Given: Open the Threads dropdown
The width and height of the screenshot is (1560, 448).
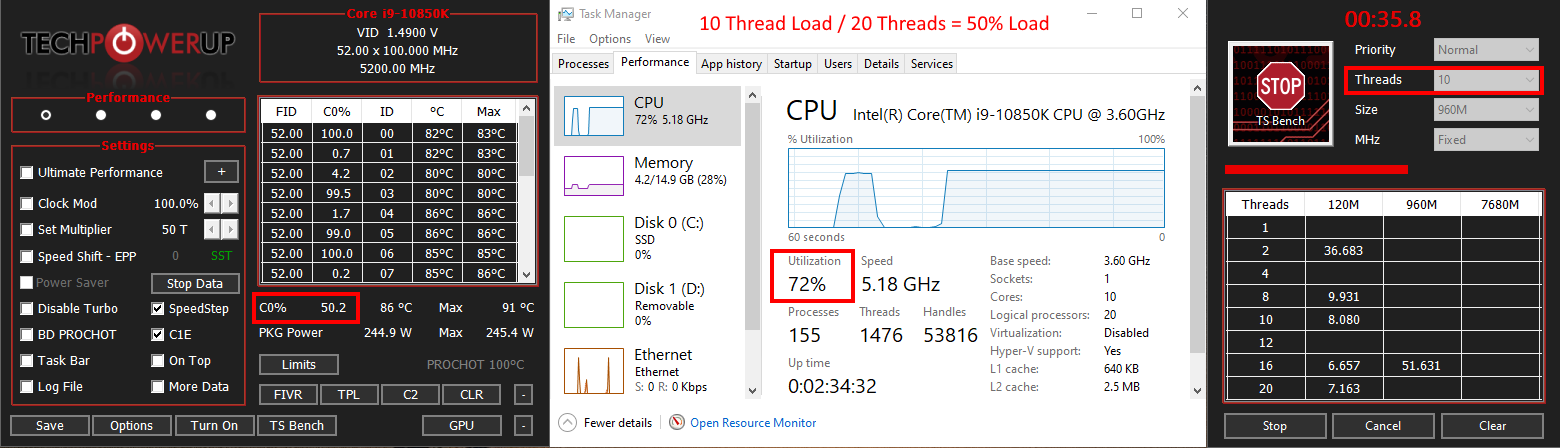Looking at the screenshot, I should (x=1486, y=80).
